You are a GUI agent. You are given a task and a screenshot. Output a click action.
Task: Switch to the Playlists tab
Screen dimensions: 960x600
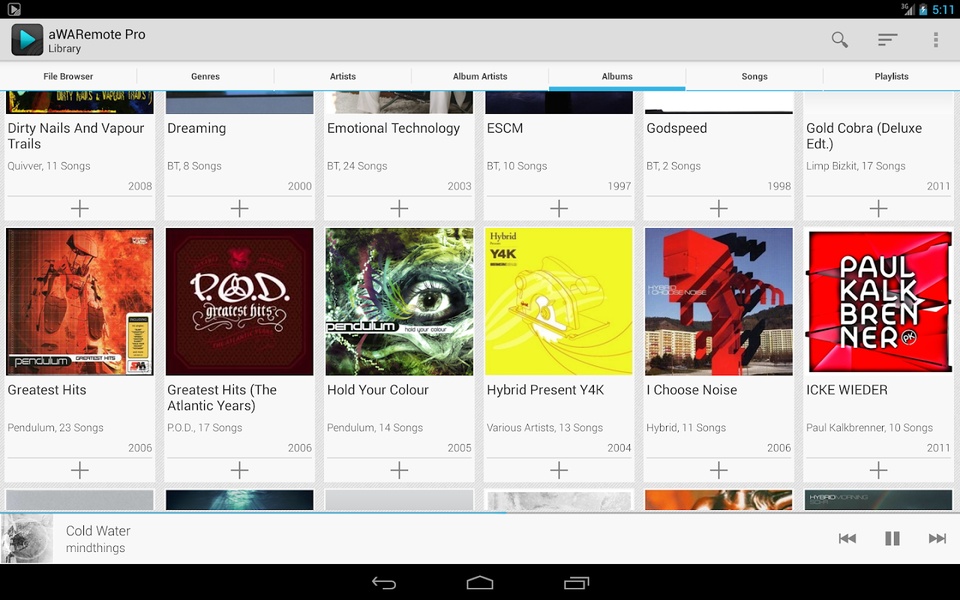[x=891, y=77]
